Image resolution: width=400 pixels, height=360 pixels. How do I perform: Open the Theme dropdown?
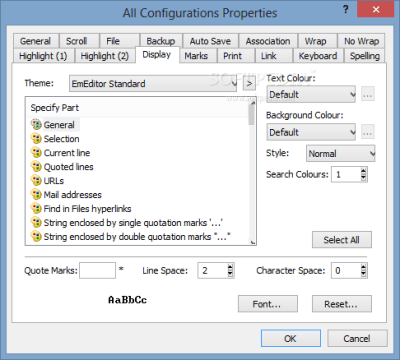[153, 83]
